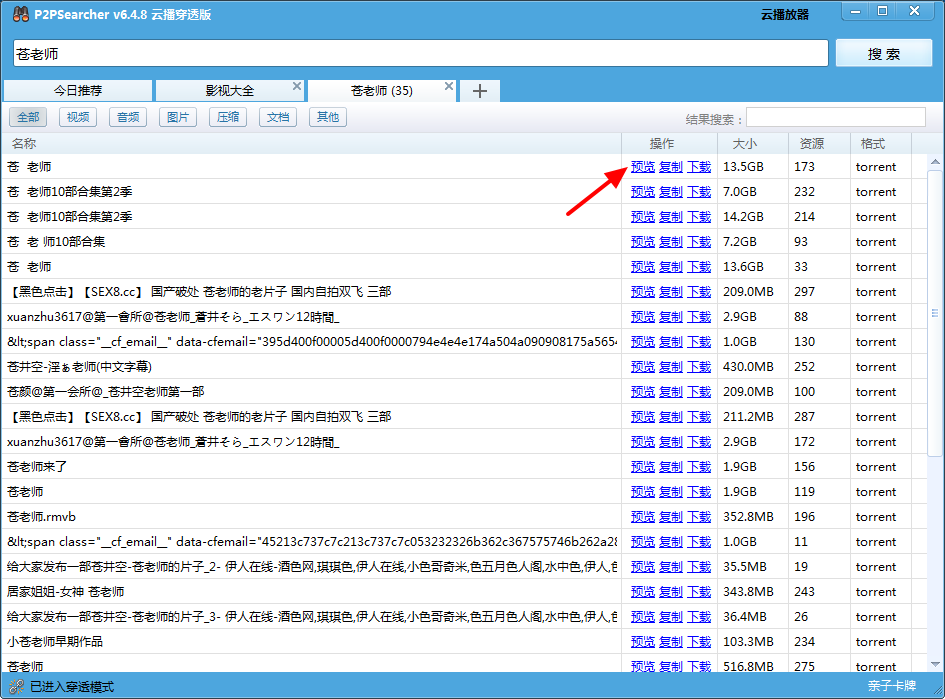This screenshot has height=699, width=945.
Task: Click the P2PSearcher binoculars logo icon
Action: [x=18, y=14]
